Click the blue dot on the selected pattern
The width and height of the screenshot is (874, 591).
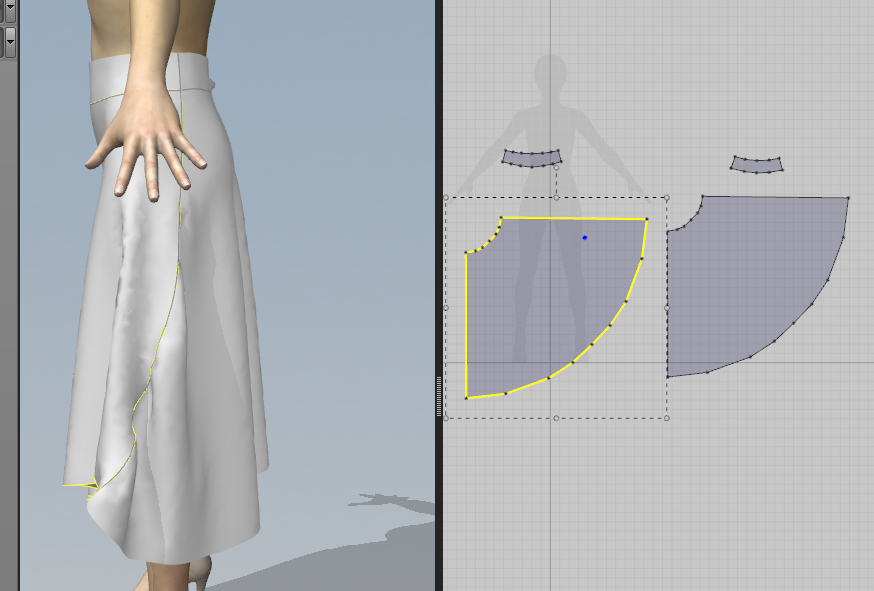pyautogui.click(x=585, y=238)
